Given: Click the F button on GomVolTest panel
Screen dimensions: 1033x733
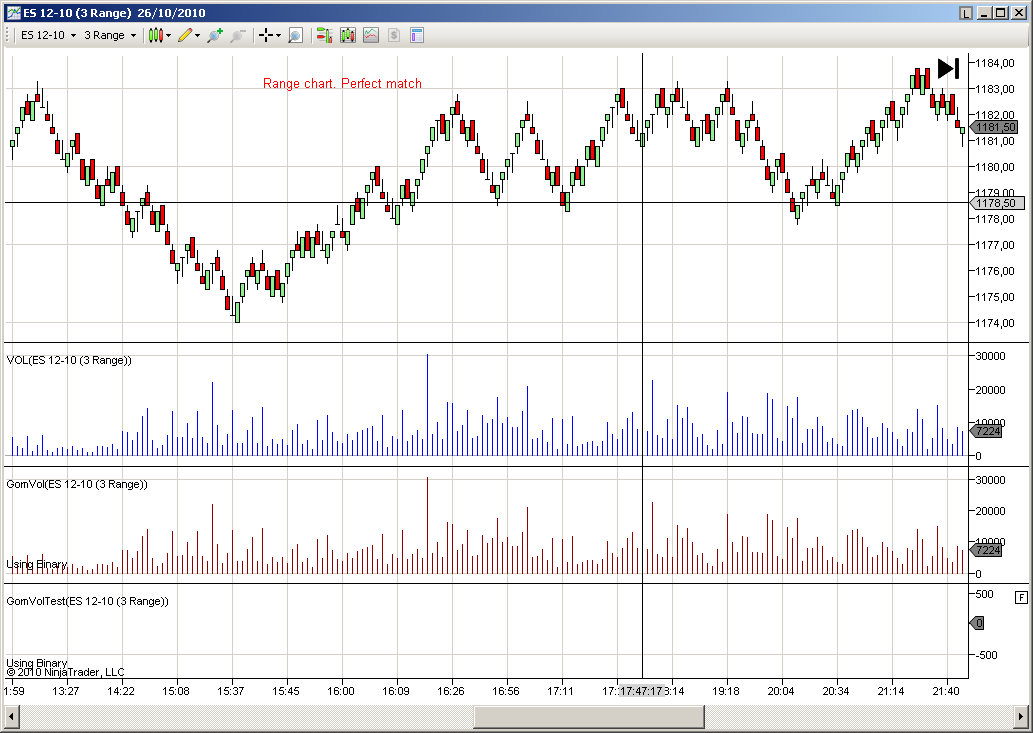Looking at the screenshot, I should (x=1021, y=597).
